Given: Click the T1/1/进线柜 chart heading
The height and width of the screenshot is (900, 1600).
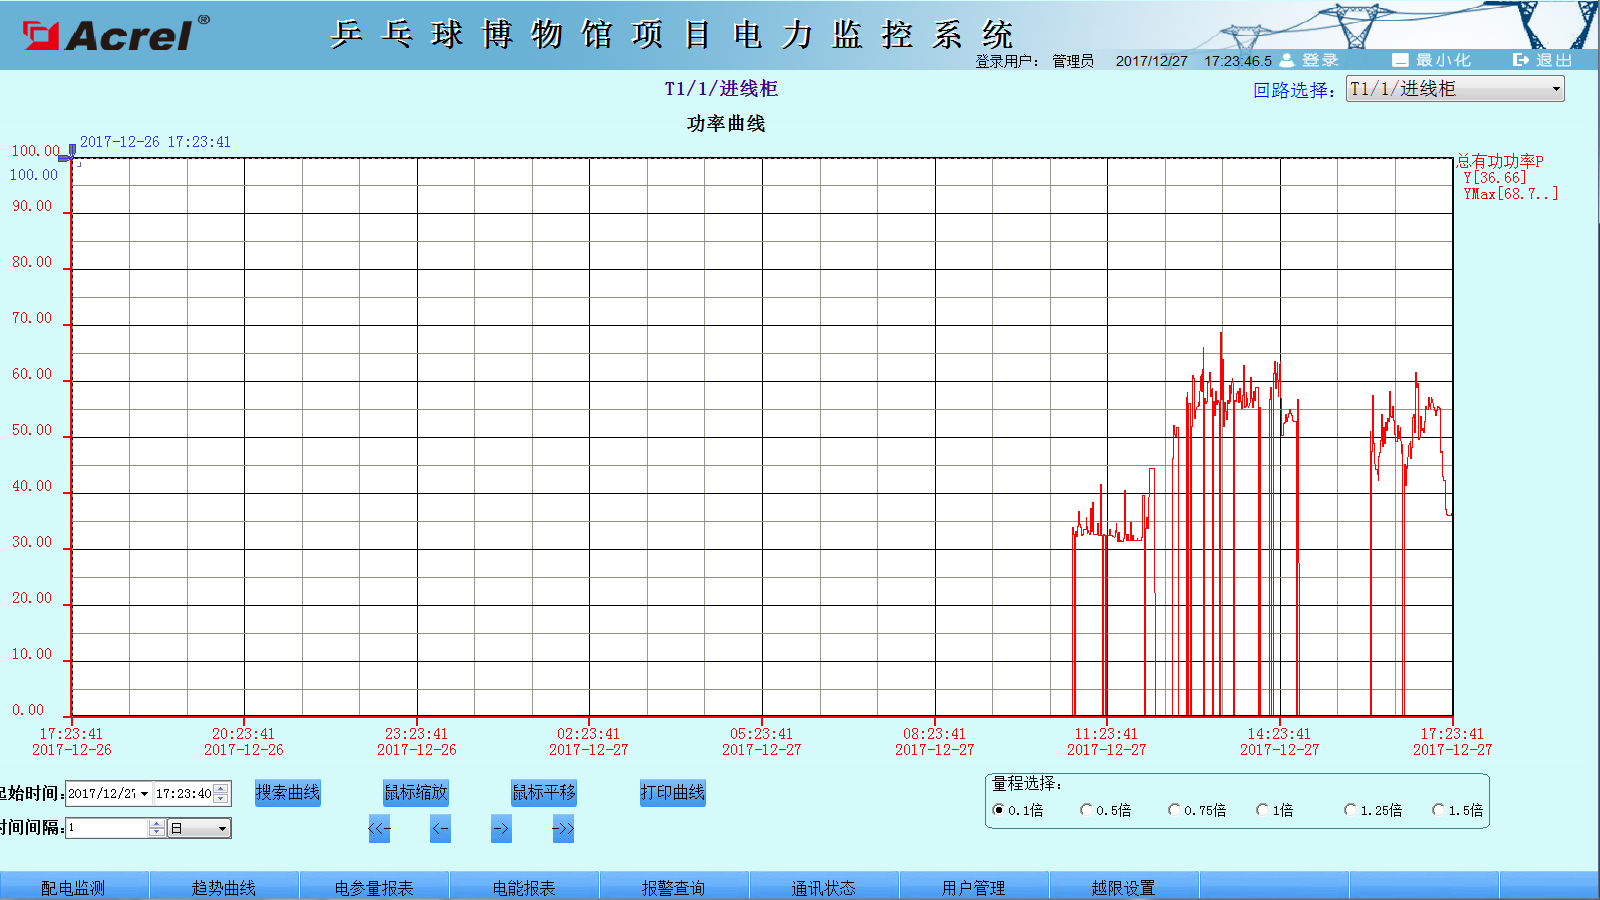Looking at the screenshot, I should [x=721, y=89].
